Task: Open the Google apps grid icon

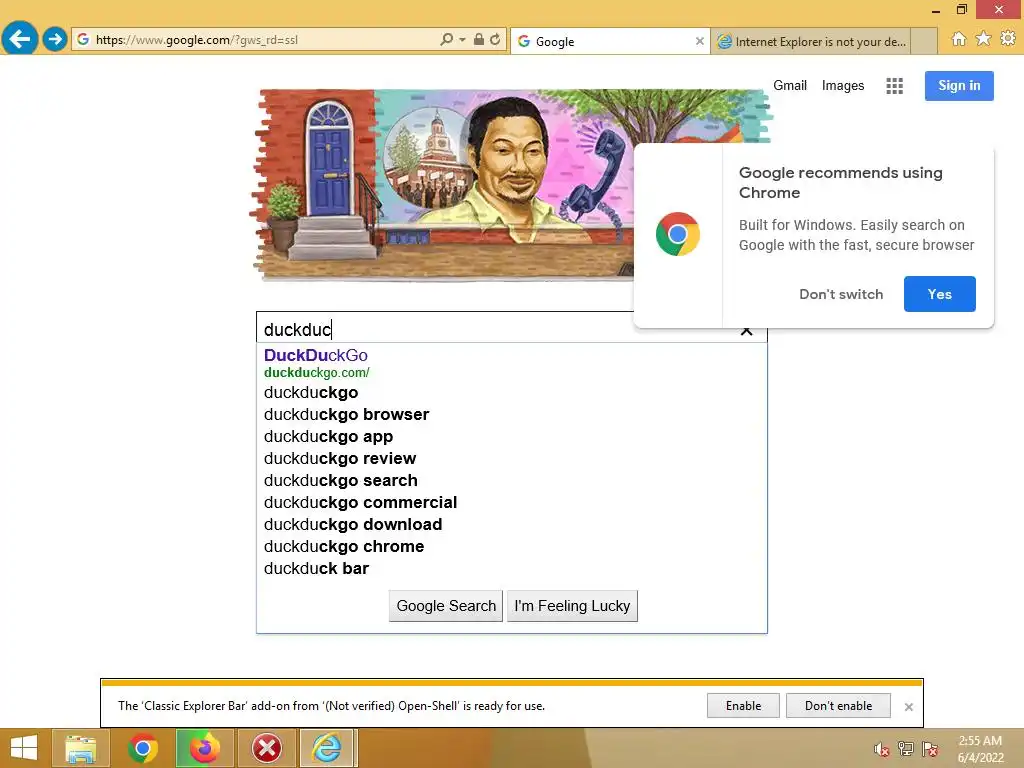Action: [x=894, y=86]
